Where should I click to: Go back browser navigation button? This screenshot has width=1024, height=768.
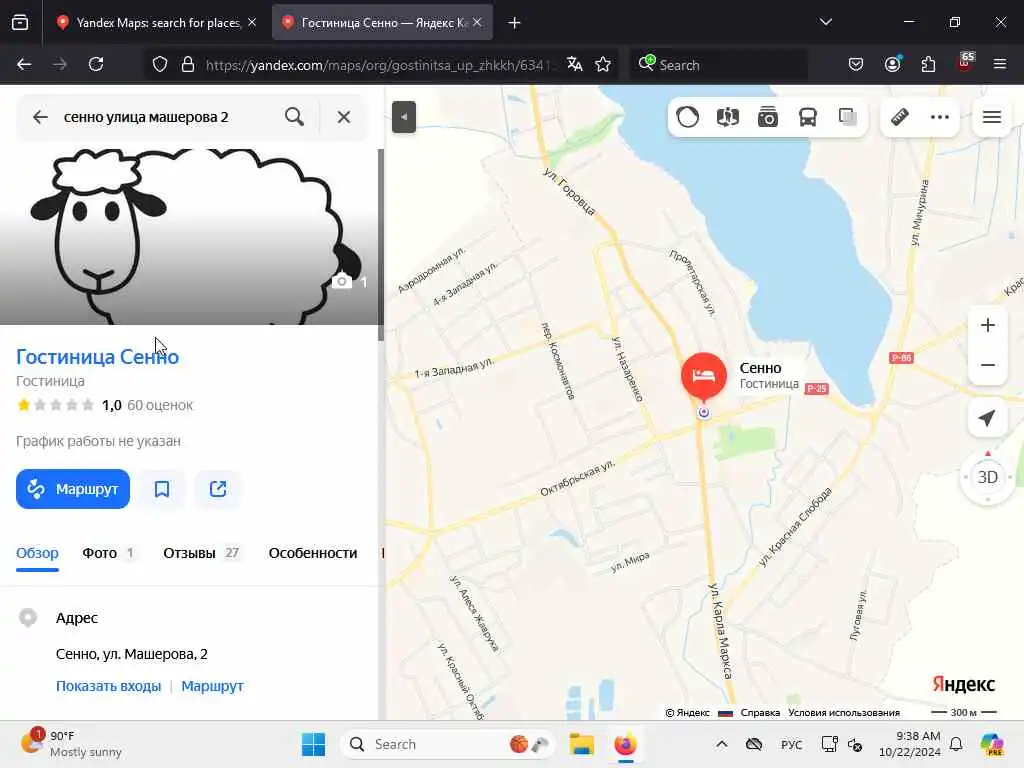(24, 64)
